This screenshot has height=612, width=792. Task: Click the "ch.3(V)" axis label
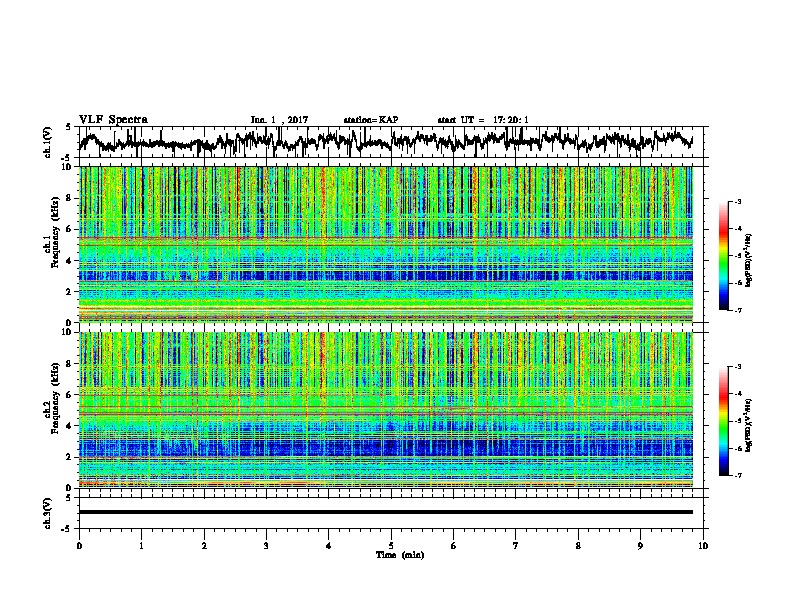point(47,513)
